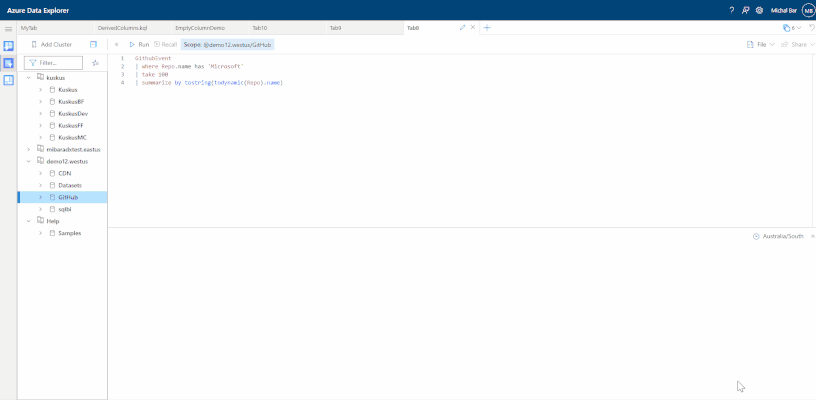
Task: Rename Tab8 using the pencil icon
Action: [462, 28]
